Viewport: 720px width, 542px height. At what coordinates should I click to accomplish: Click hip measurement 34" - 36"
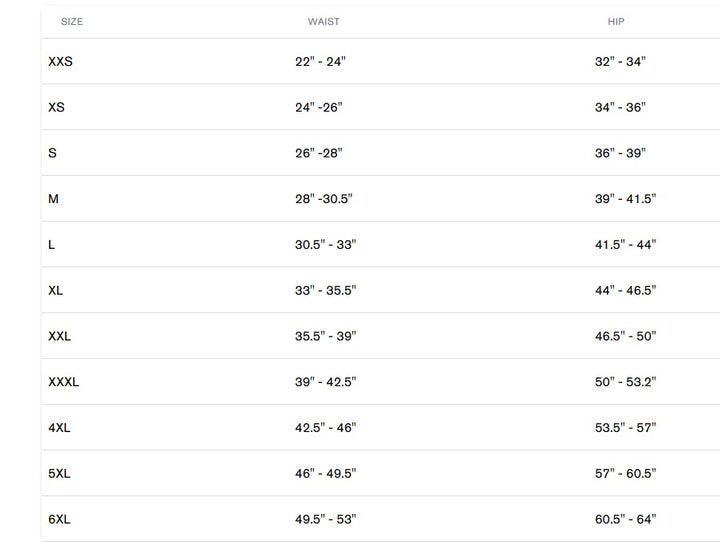(620, 107)
